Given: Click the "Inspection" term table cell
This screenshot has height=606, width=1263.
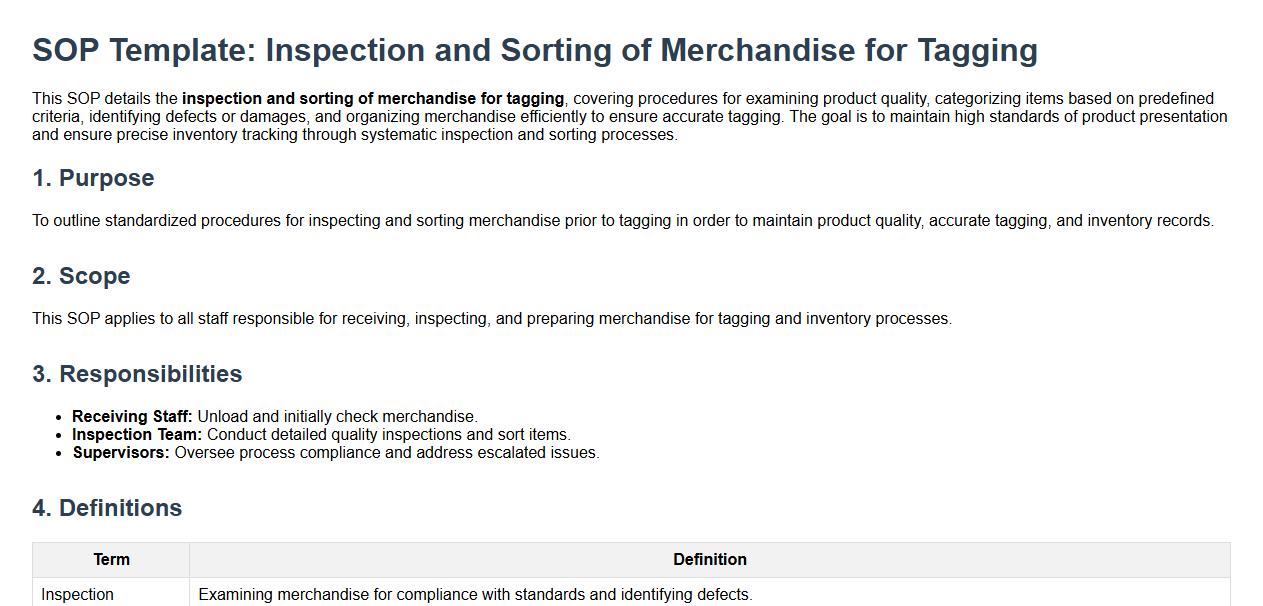Looking at the screenshot, I should point(77,595).
